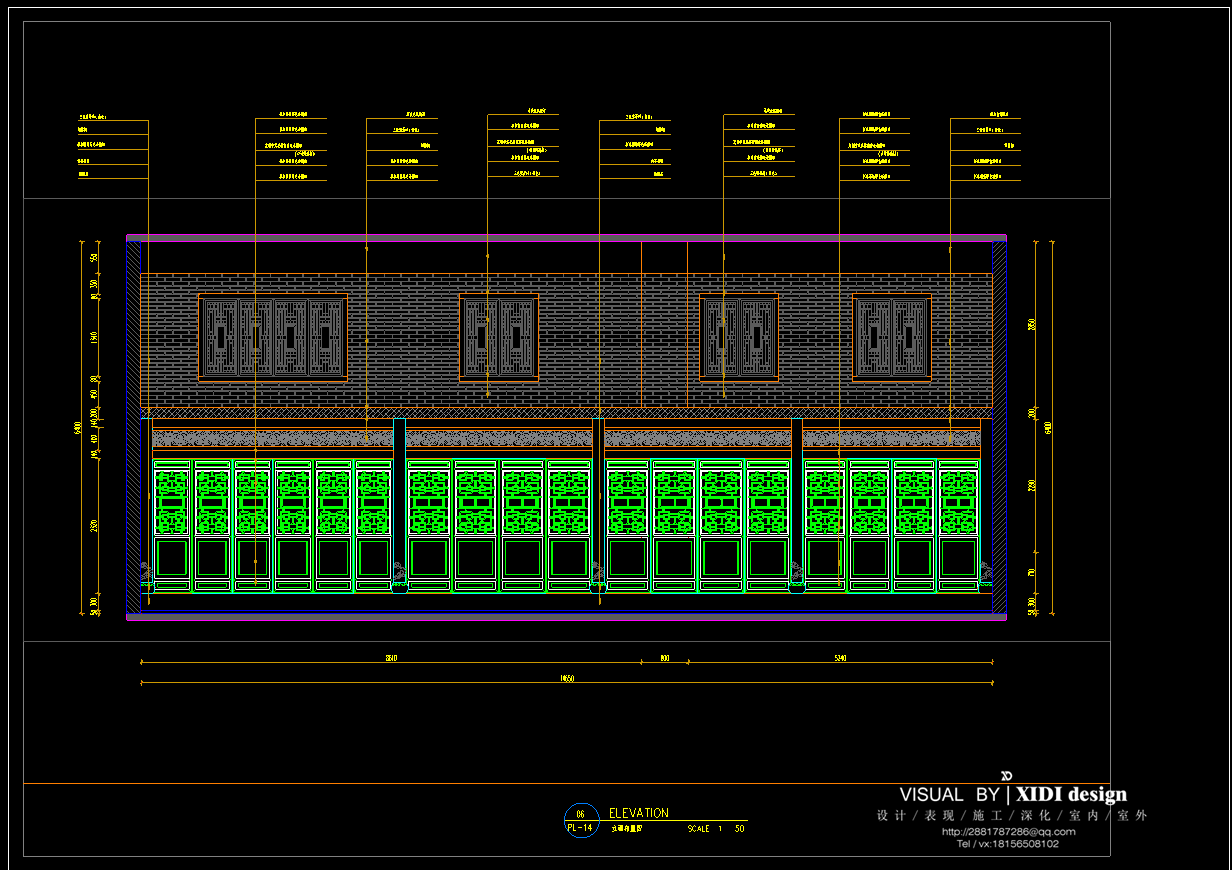Click the Tel/vx phone number text

point(1007,844)
